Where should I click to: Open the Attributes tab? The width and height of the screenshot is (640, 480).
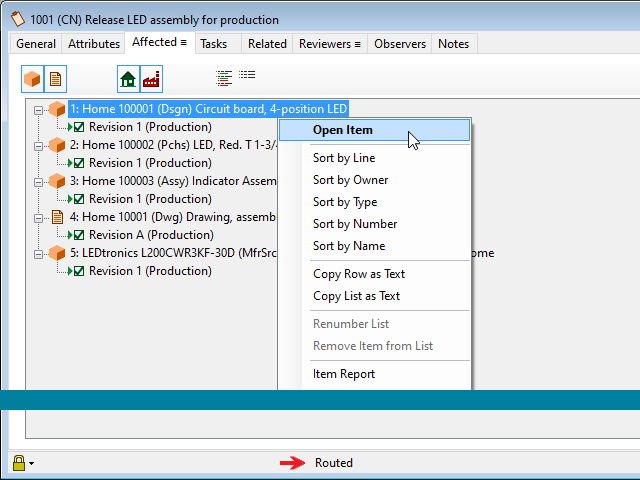pos(93,43)
